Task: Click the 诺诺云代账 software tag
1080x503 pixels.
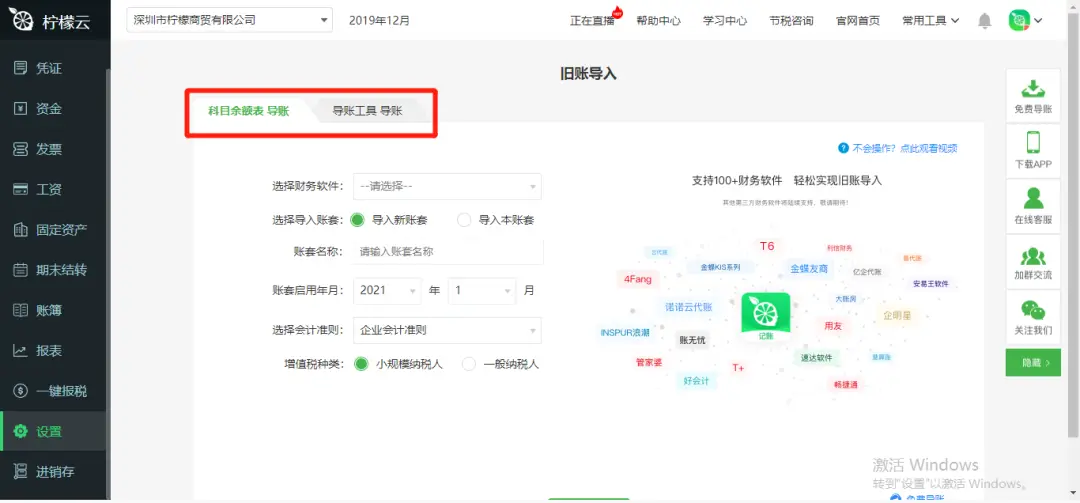Action: [688, 307]
